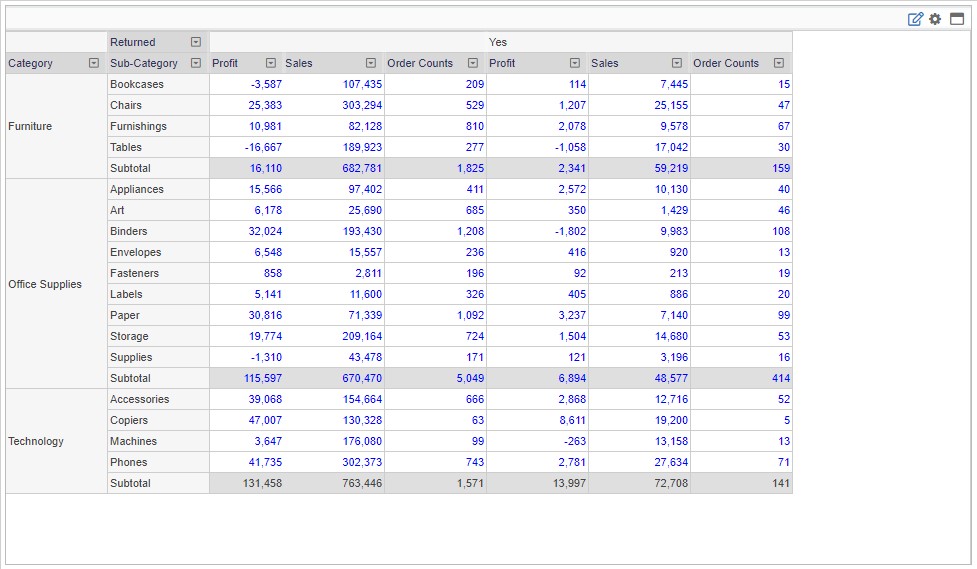Screen dimensions: 977x569
Task: Click the Copiers profit value 8,611
Action: tap(566, 420)
